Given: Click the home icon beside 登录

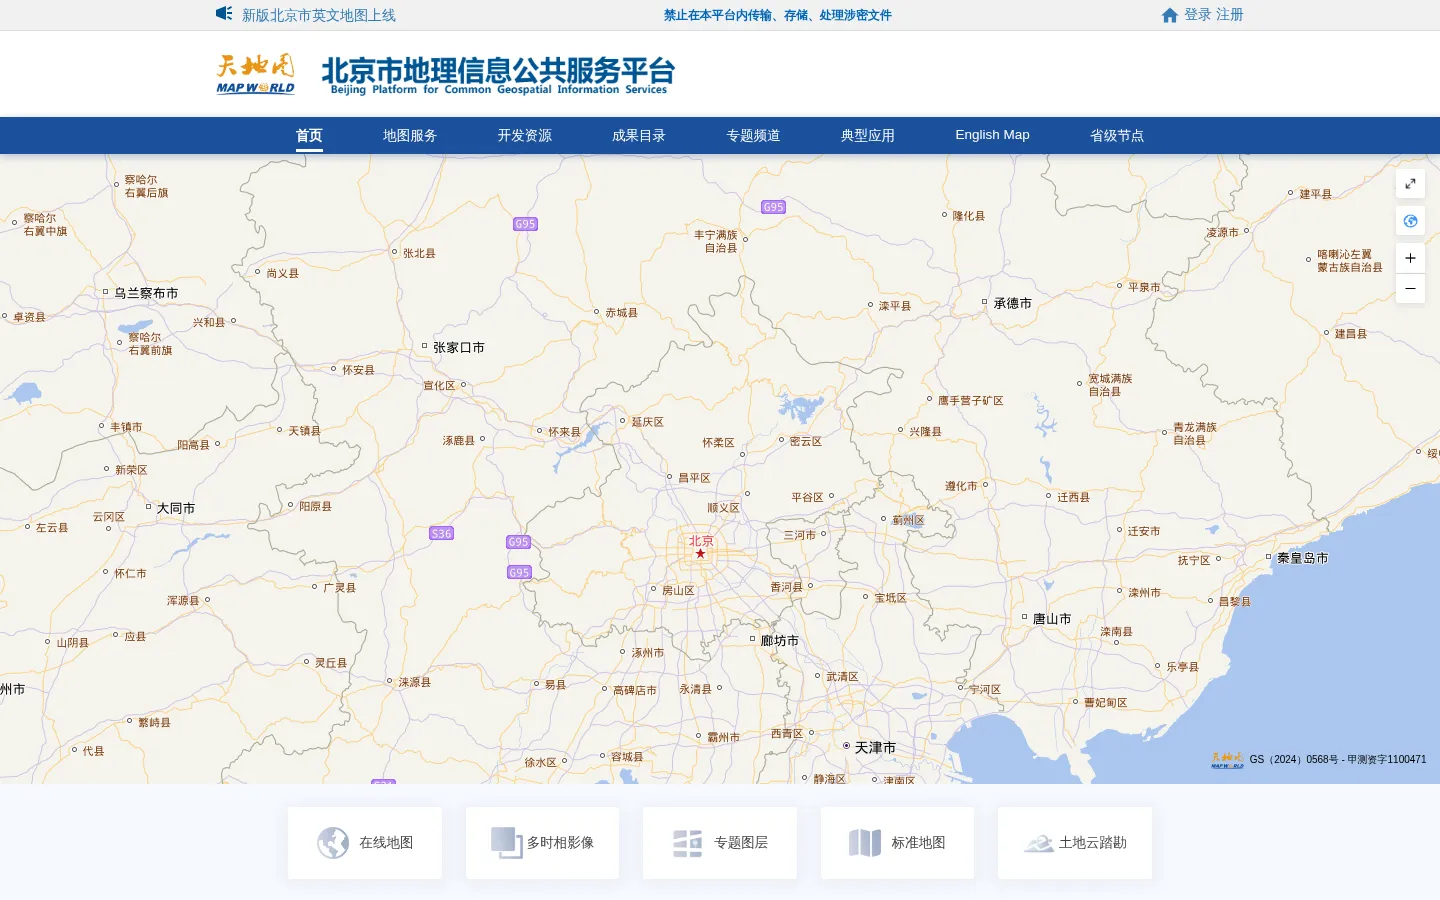Looking at the screenshot, I should click(x=1170, y=15).
